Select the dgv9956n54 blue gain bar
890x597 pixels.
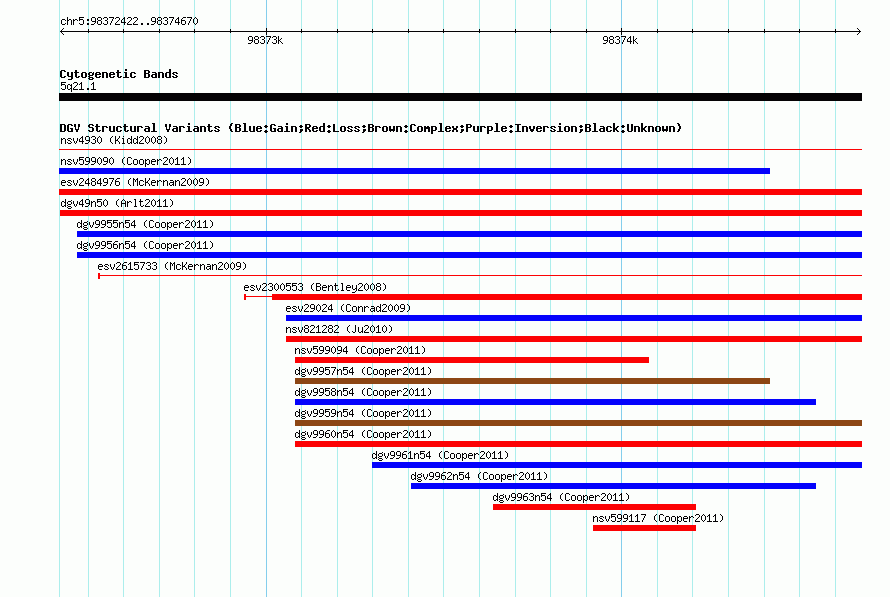(x=469, y=255)
